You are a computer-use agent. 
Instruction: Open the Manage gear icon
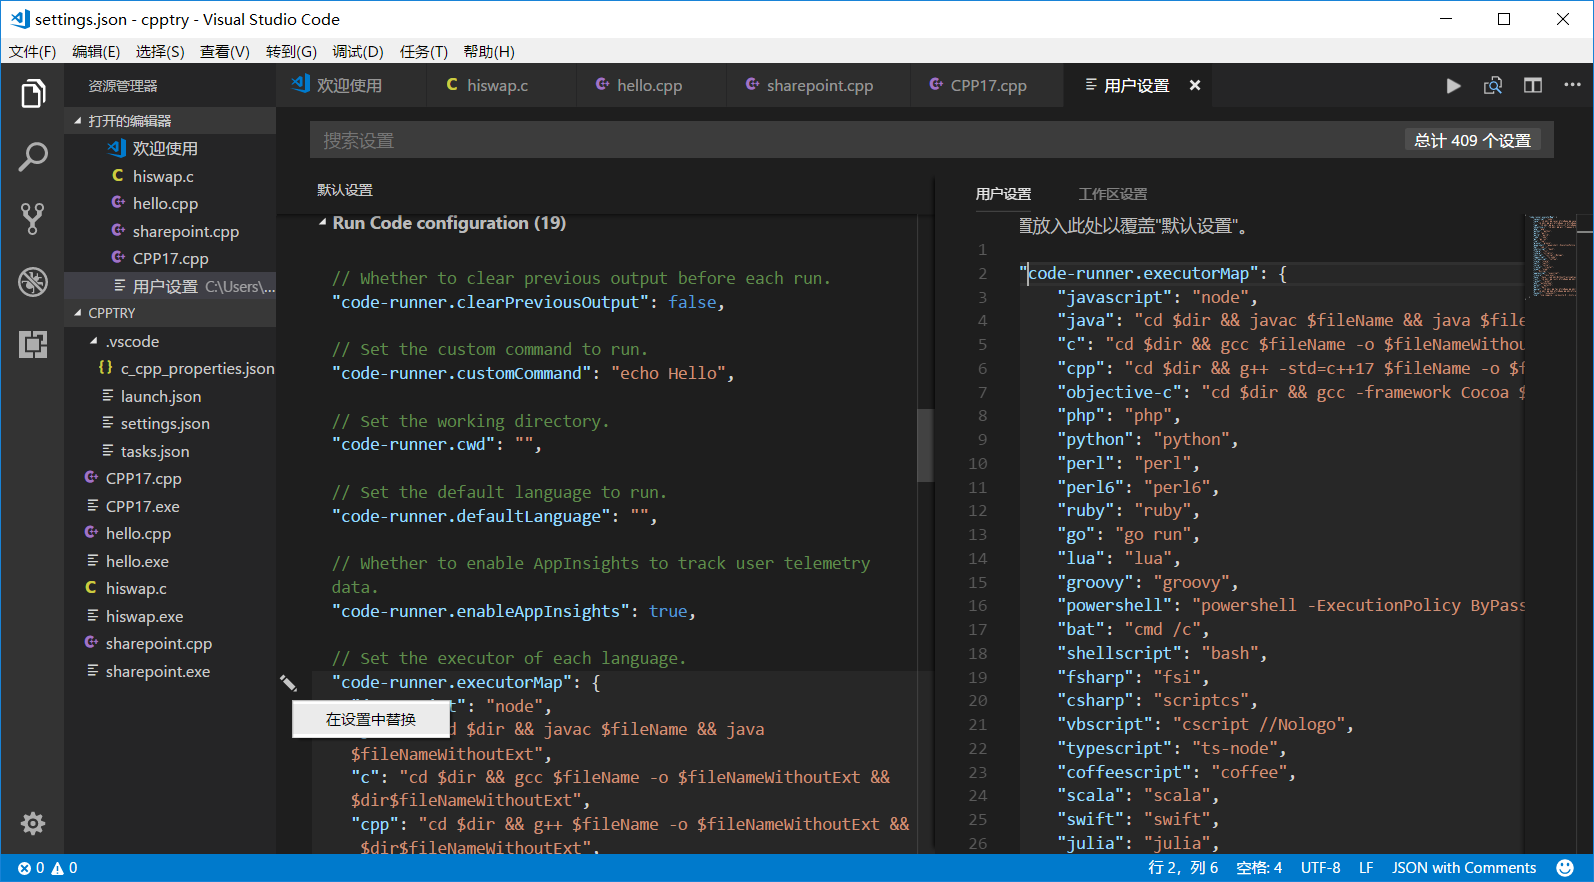coord(32,823)
